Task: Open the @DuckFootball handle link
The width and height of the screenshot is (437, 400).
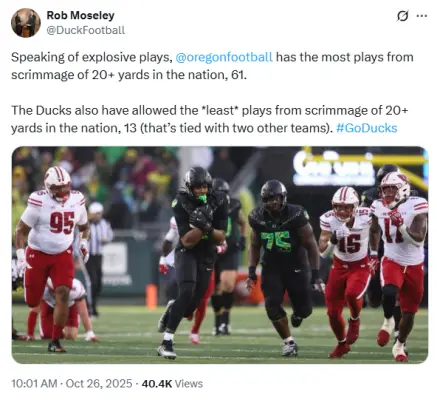Action: point(86,30)
